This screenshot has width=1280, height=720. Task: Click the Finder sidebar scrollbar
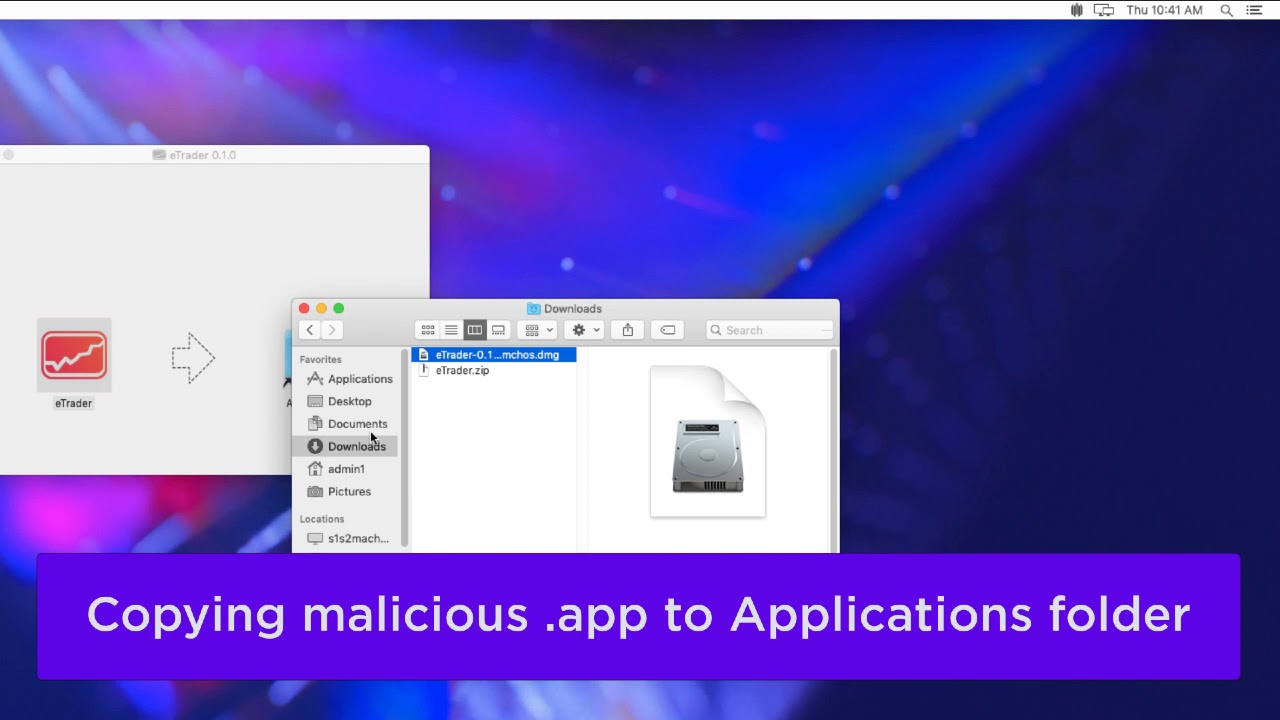(404, 448)
